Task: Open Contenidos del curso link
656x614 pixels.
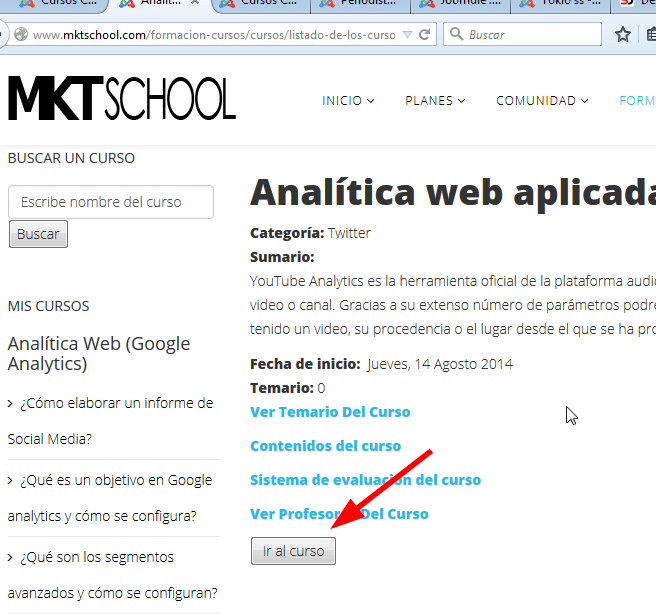Action: tap(325, 446)
